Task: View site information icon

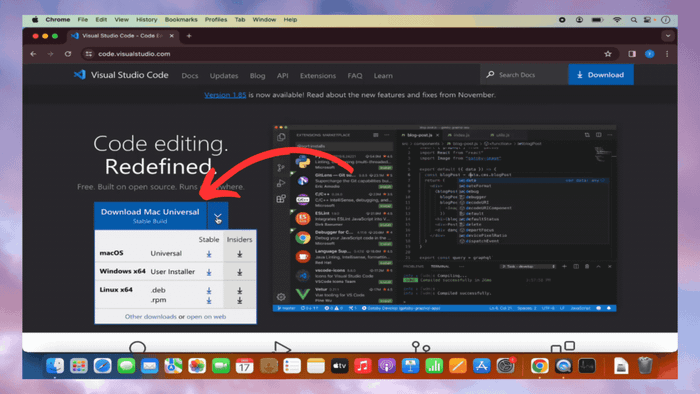Action: [x=89, y=54]
